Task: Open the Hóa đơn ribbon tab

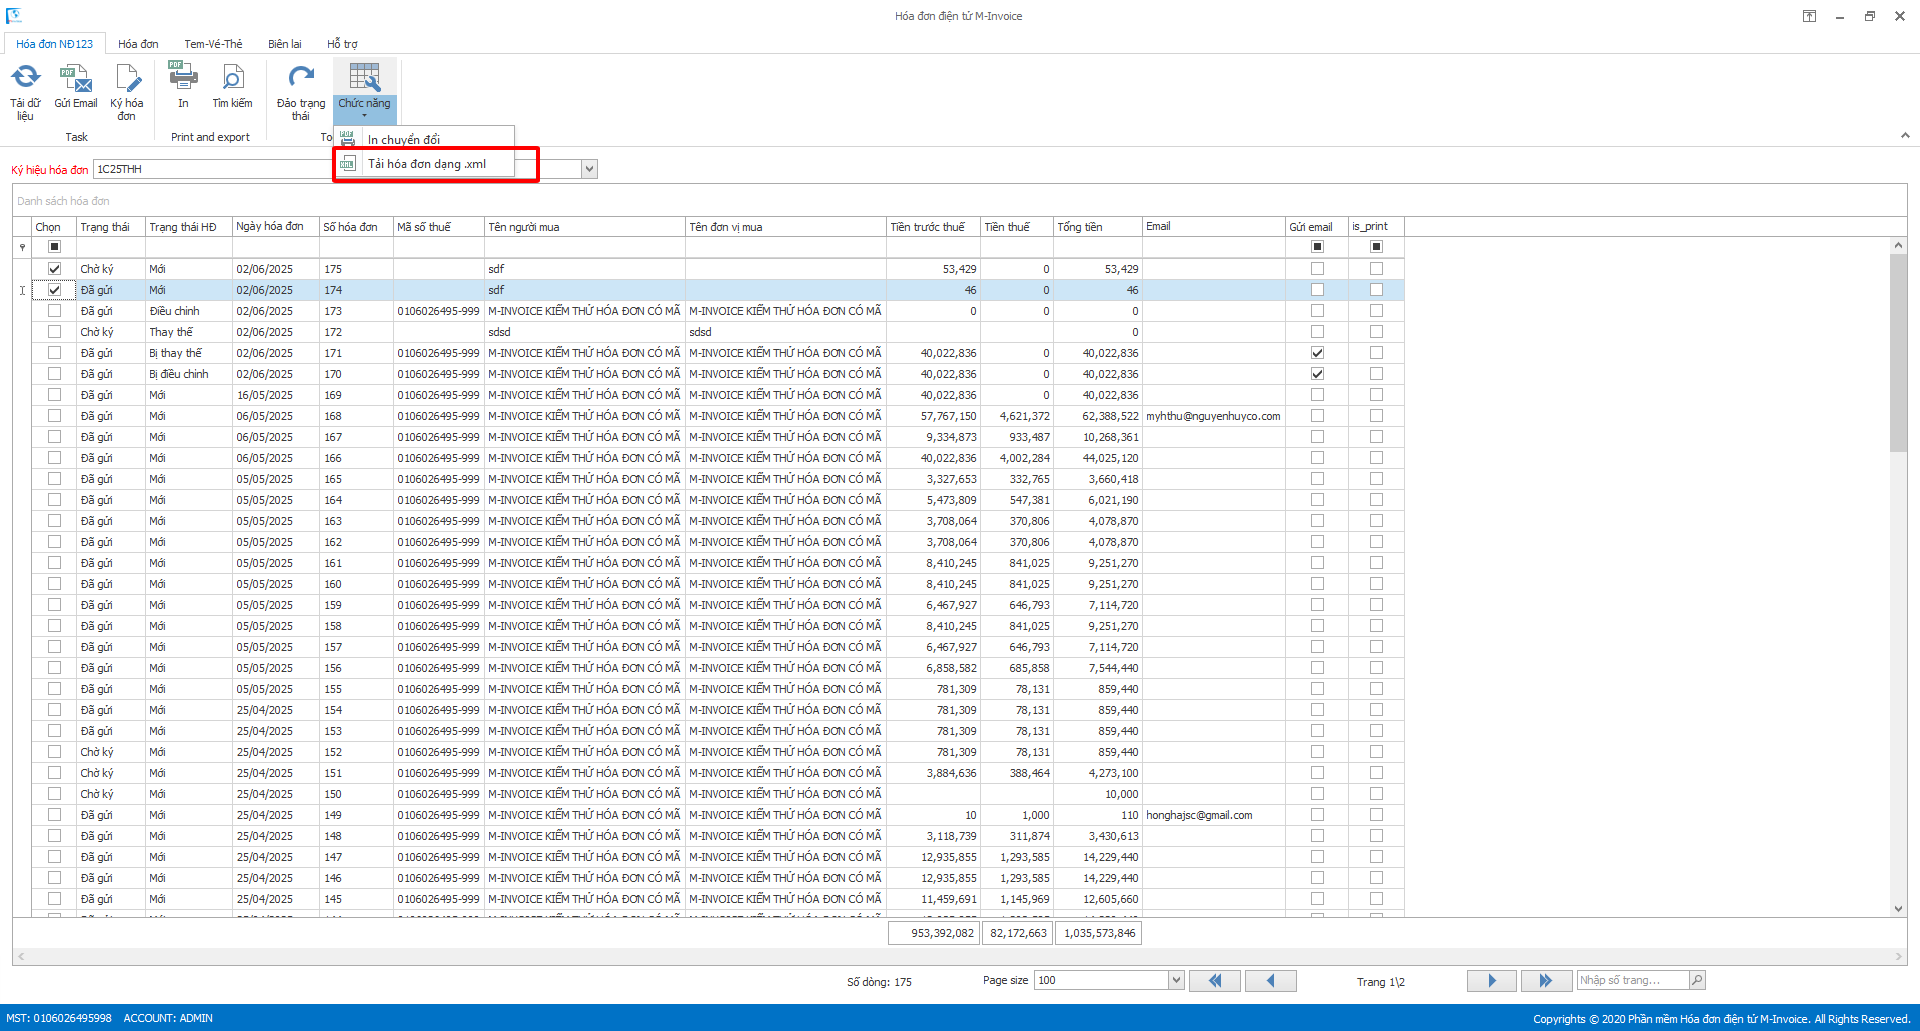Action: [x=138, y=44]
